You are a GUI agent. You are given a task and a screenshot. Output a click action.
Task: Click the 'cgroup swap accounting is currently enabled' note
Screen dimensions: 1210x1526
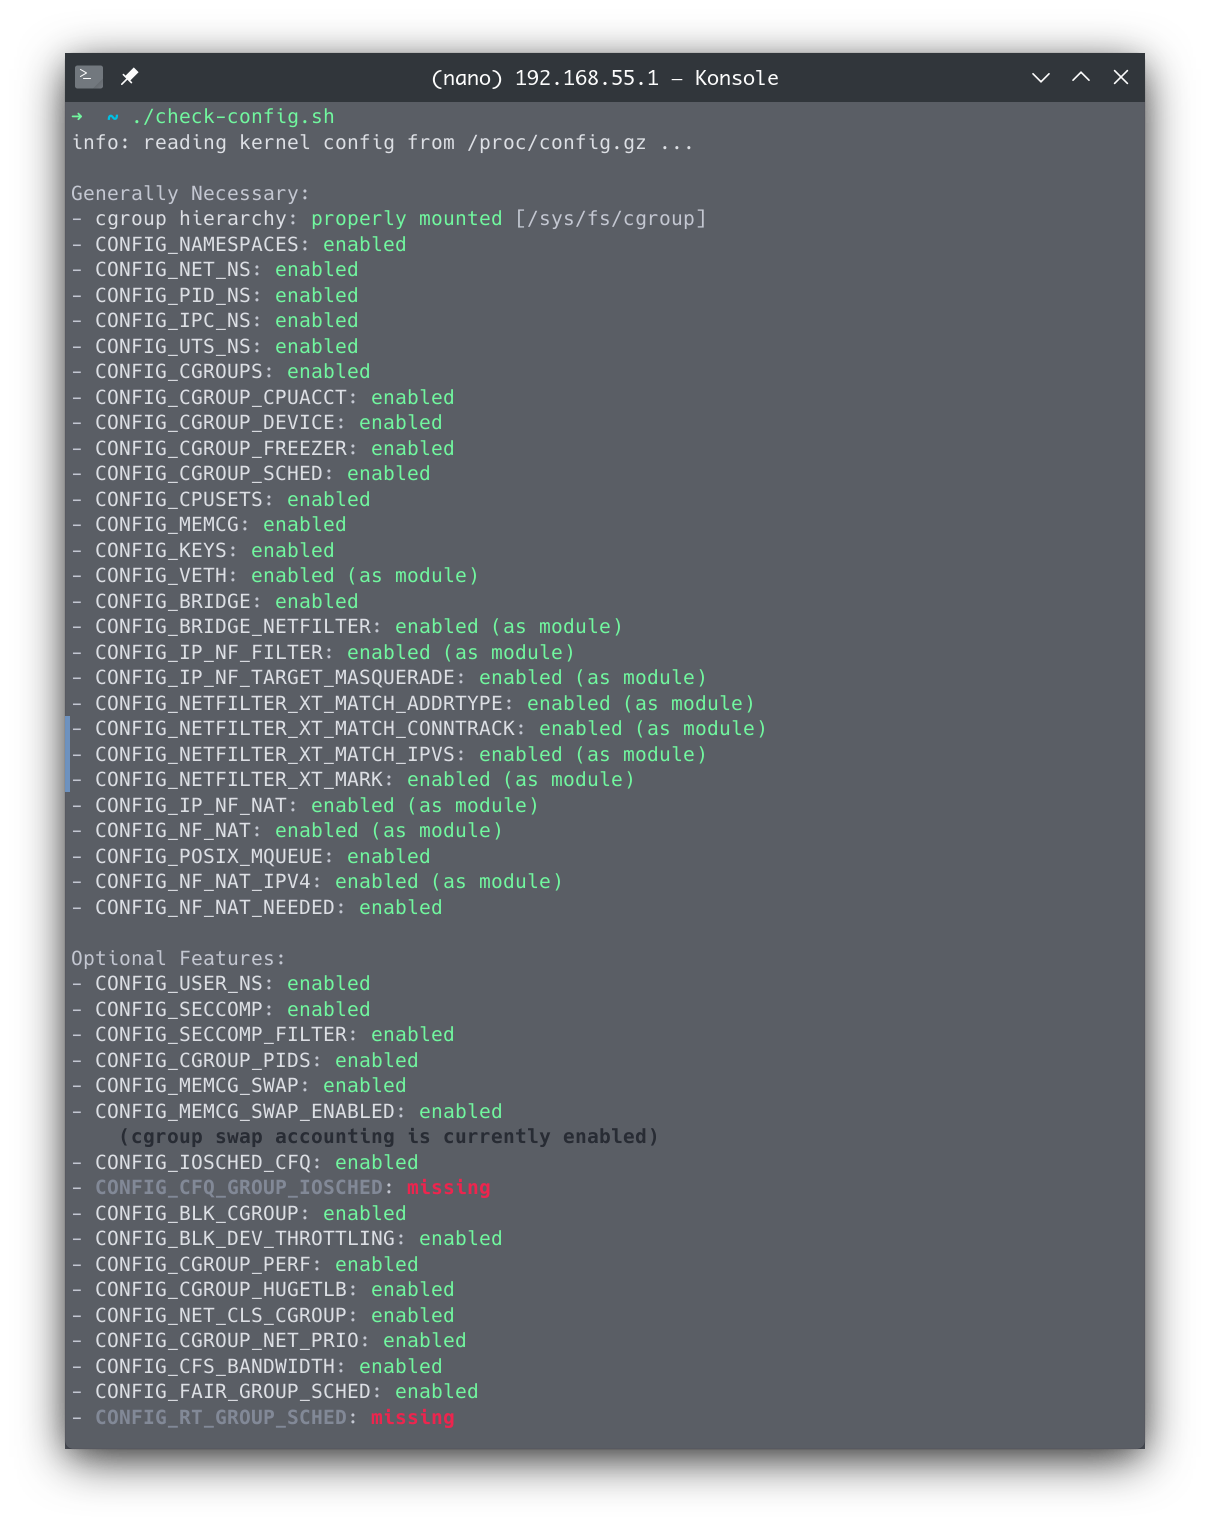coord(389,1137)
